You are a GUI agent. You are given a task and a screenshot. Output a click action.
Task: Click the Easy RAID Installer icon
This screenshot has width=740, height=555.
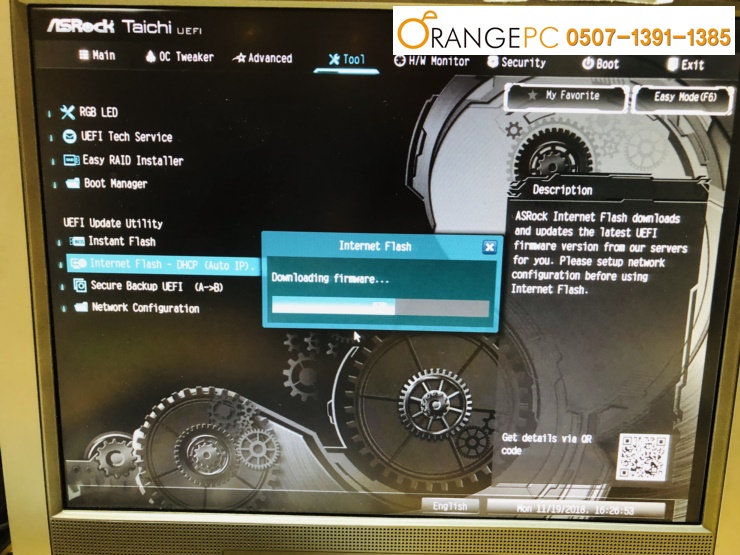71,160
